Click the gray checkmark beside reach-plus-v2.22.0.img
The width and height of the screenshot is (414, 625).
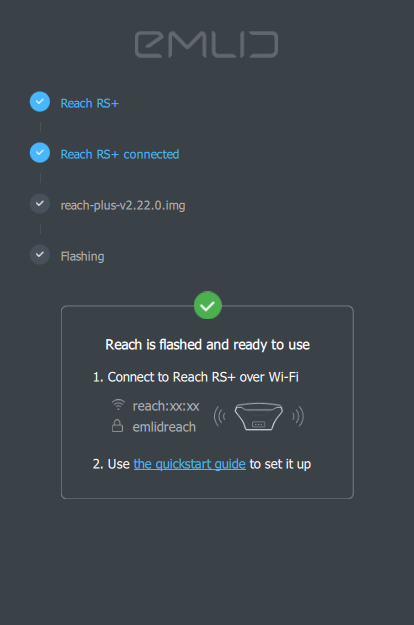point(40,204)
